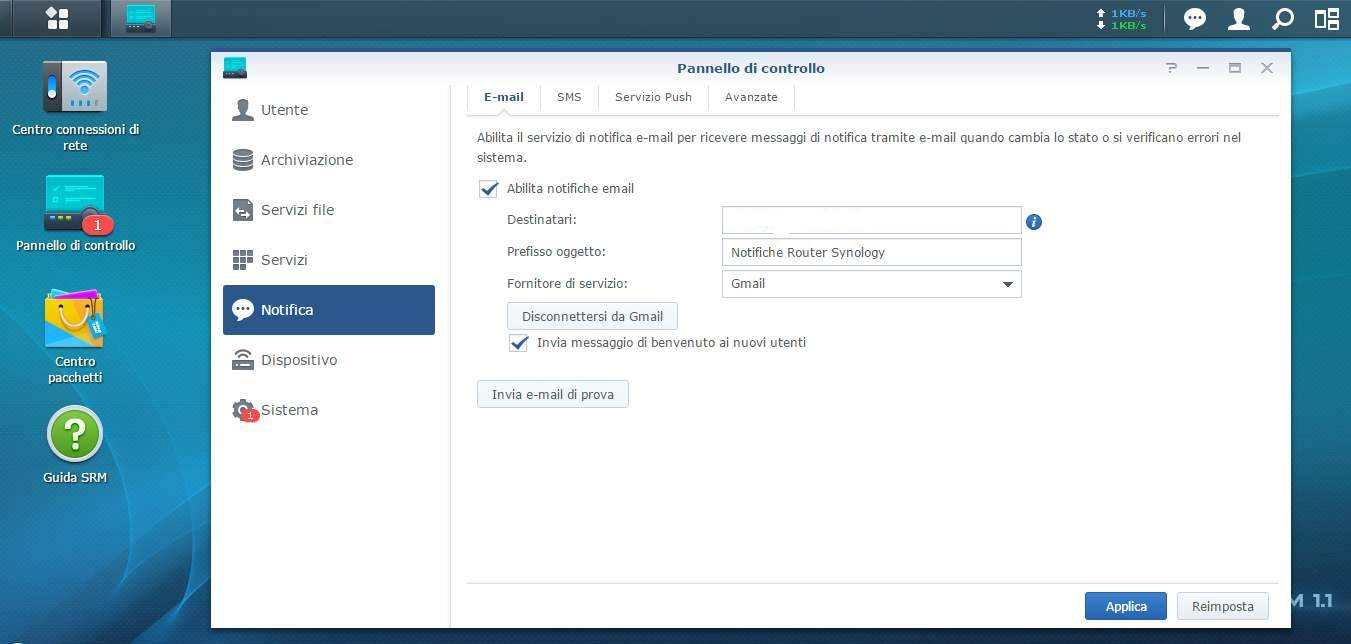Click the Prefisso oggetto text field
The width and height of the screenshot is (1351, 644).
[x=871, y=252]
